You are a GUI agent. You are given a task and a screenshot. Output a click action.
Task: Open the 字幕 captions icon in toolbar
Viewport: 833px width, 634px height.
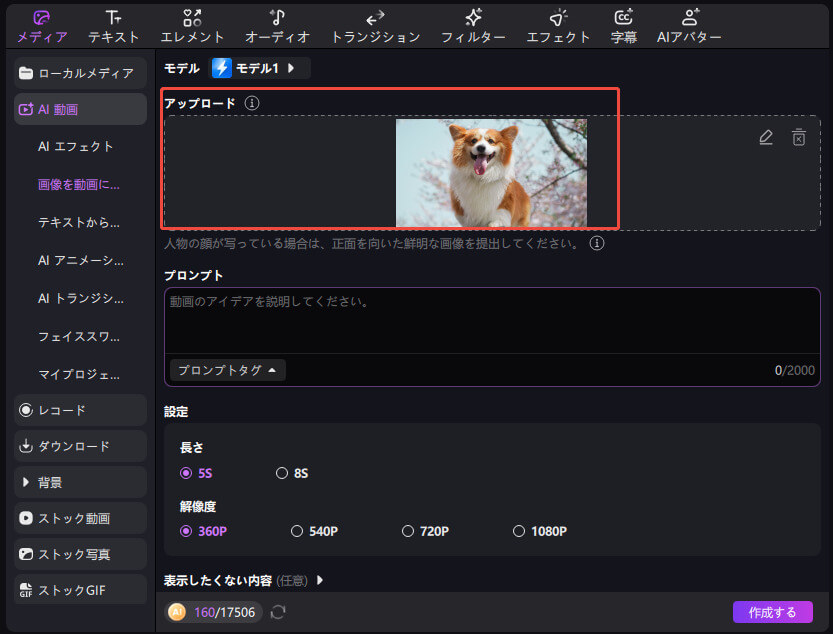624,18
